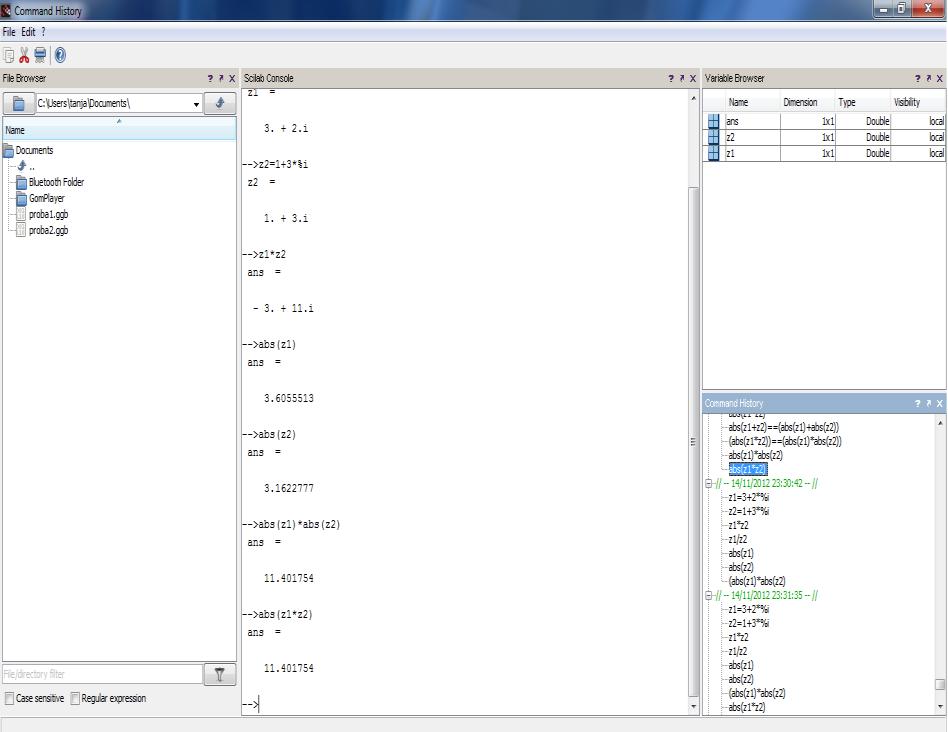The width and height of the screenshot is (948, 732).
Task: Click the result 3.6055513 in the console
Action: (289, 398)
